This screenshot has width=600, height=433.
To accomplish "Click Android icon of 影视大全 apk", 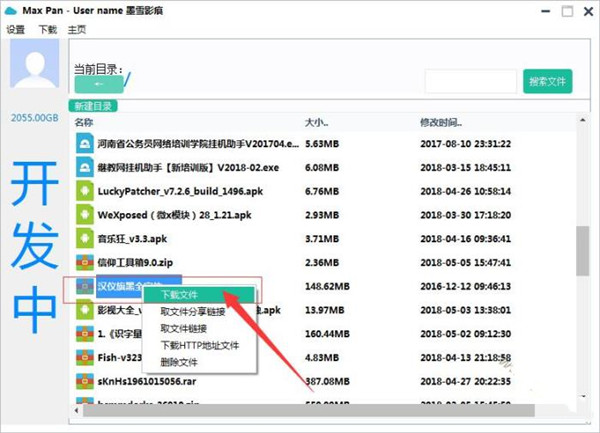I will point(85,309).
